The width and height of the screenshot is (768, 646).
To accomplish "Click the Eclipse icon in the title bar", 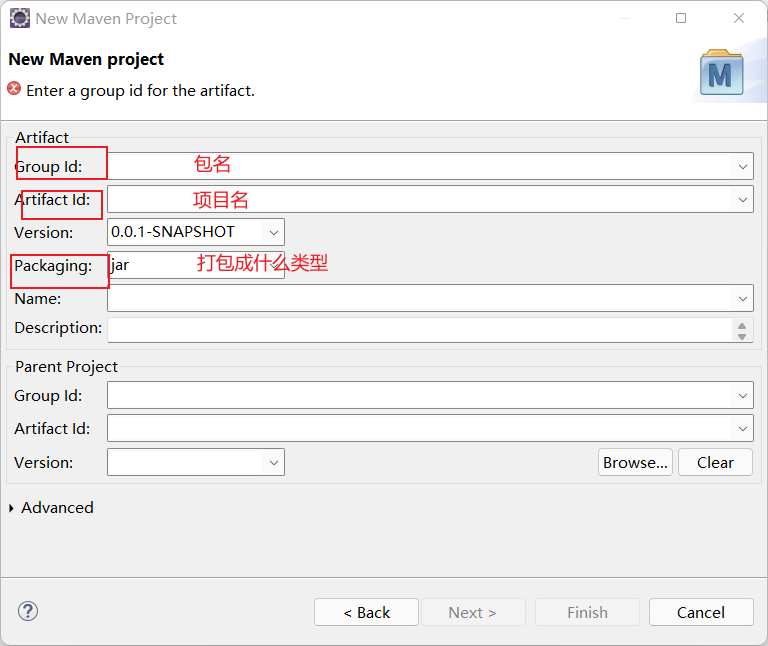I will (x=20, y=18).
